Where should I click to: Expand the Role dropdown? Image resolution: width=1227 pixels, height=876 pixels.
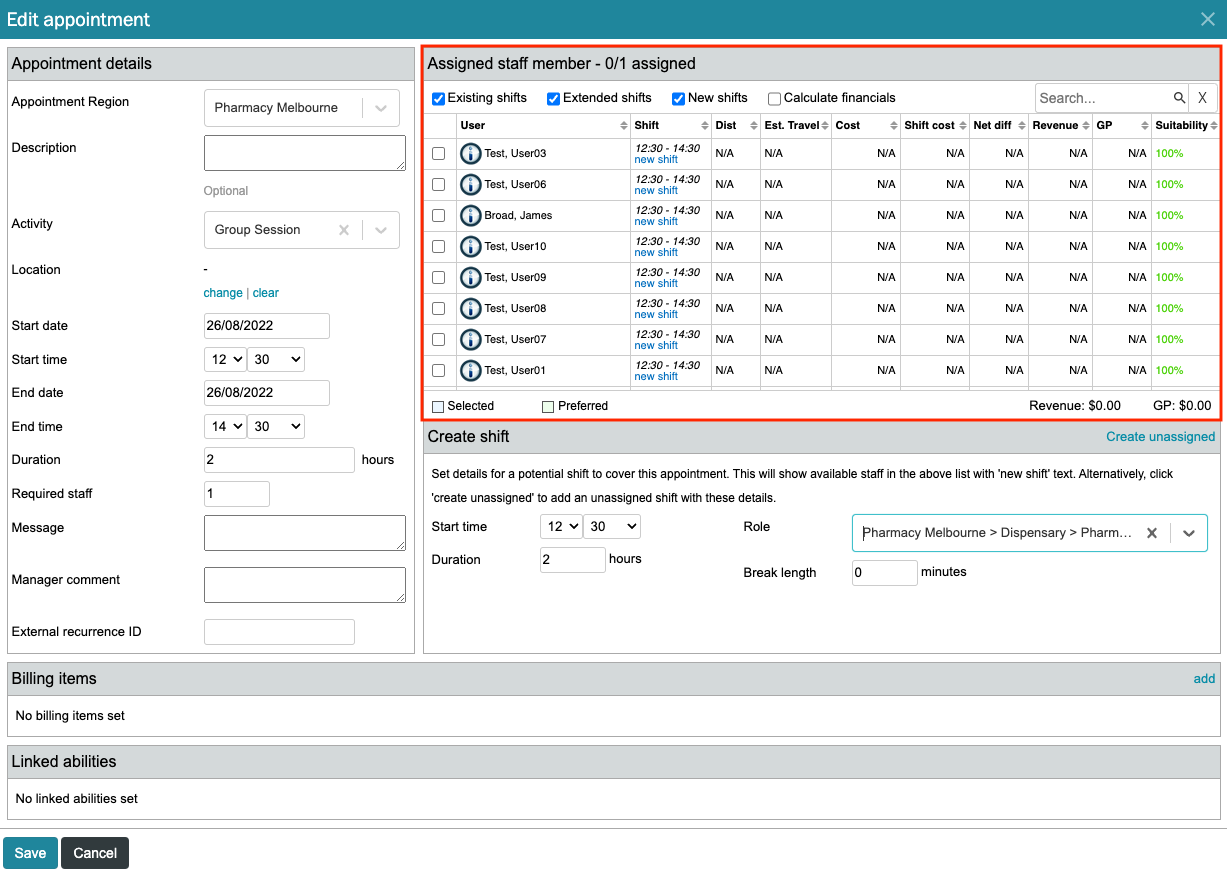click(x=1189, y=533)
